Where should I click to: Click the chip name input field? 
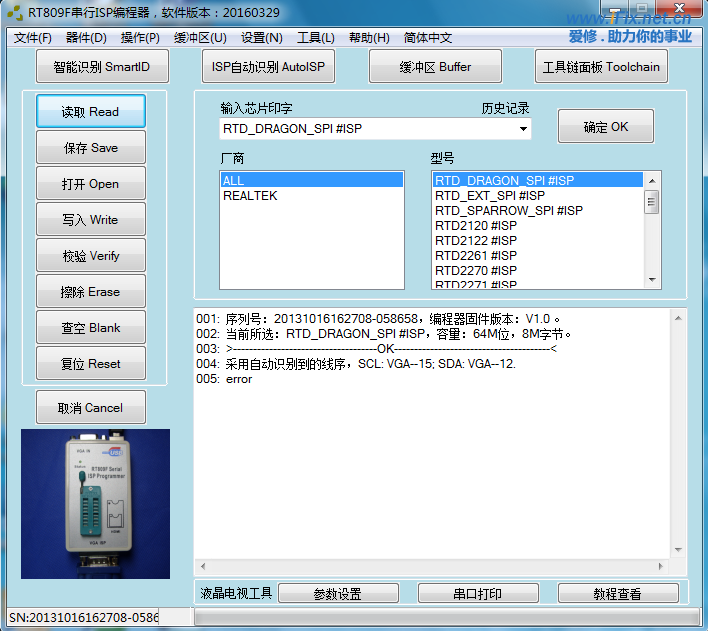[x=365, y=129]
